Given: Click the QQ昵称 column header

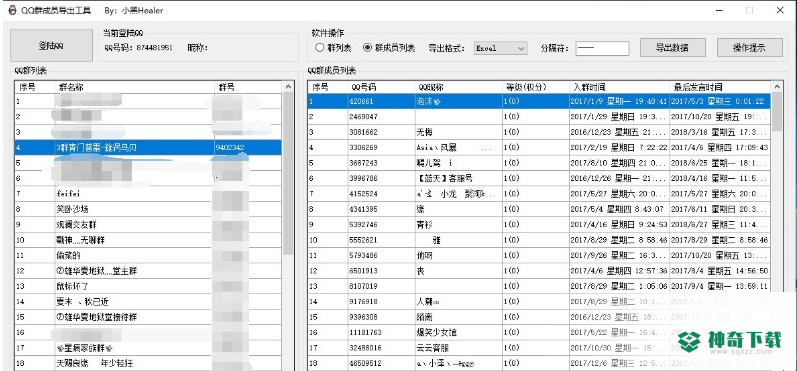Looking at the screenshot, I should pos(458,87).
